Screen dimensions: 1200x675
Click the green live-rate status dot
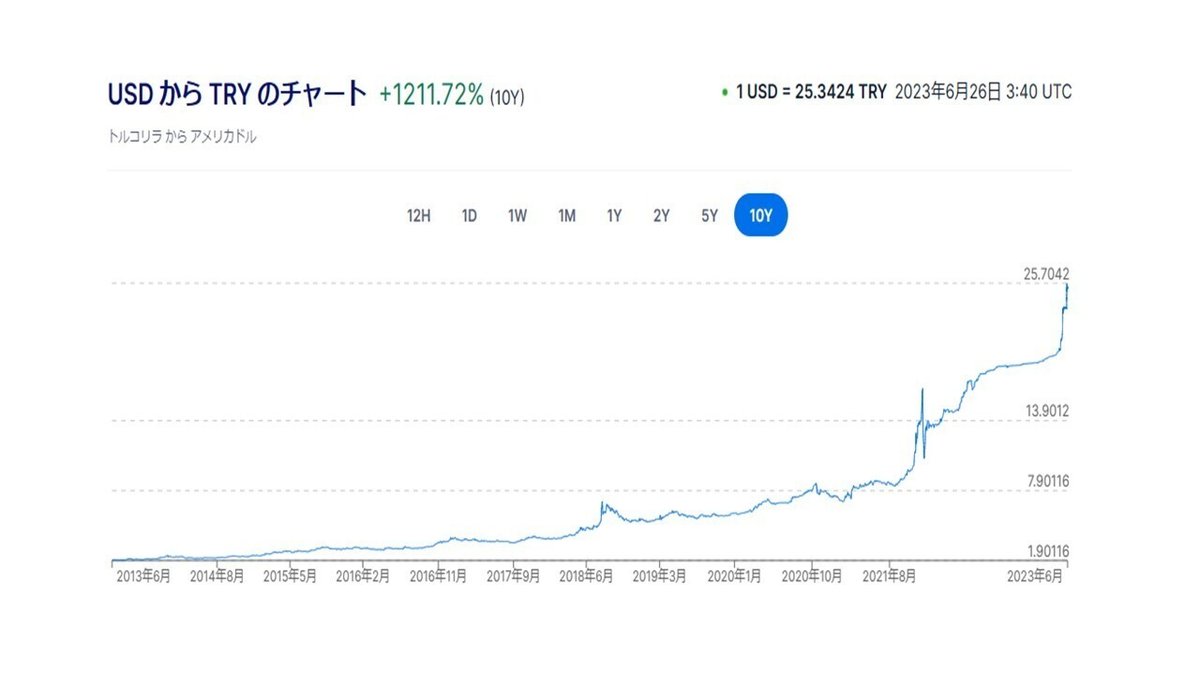pyautogui.click(x=725, y=92)
